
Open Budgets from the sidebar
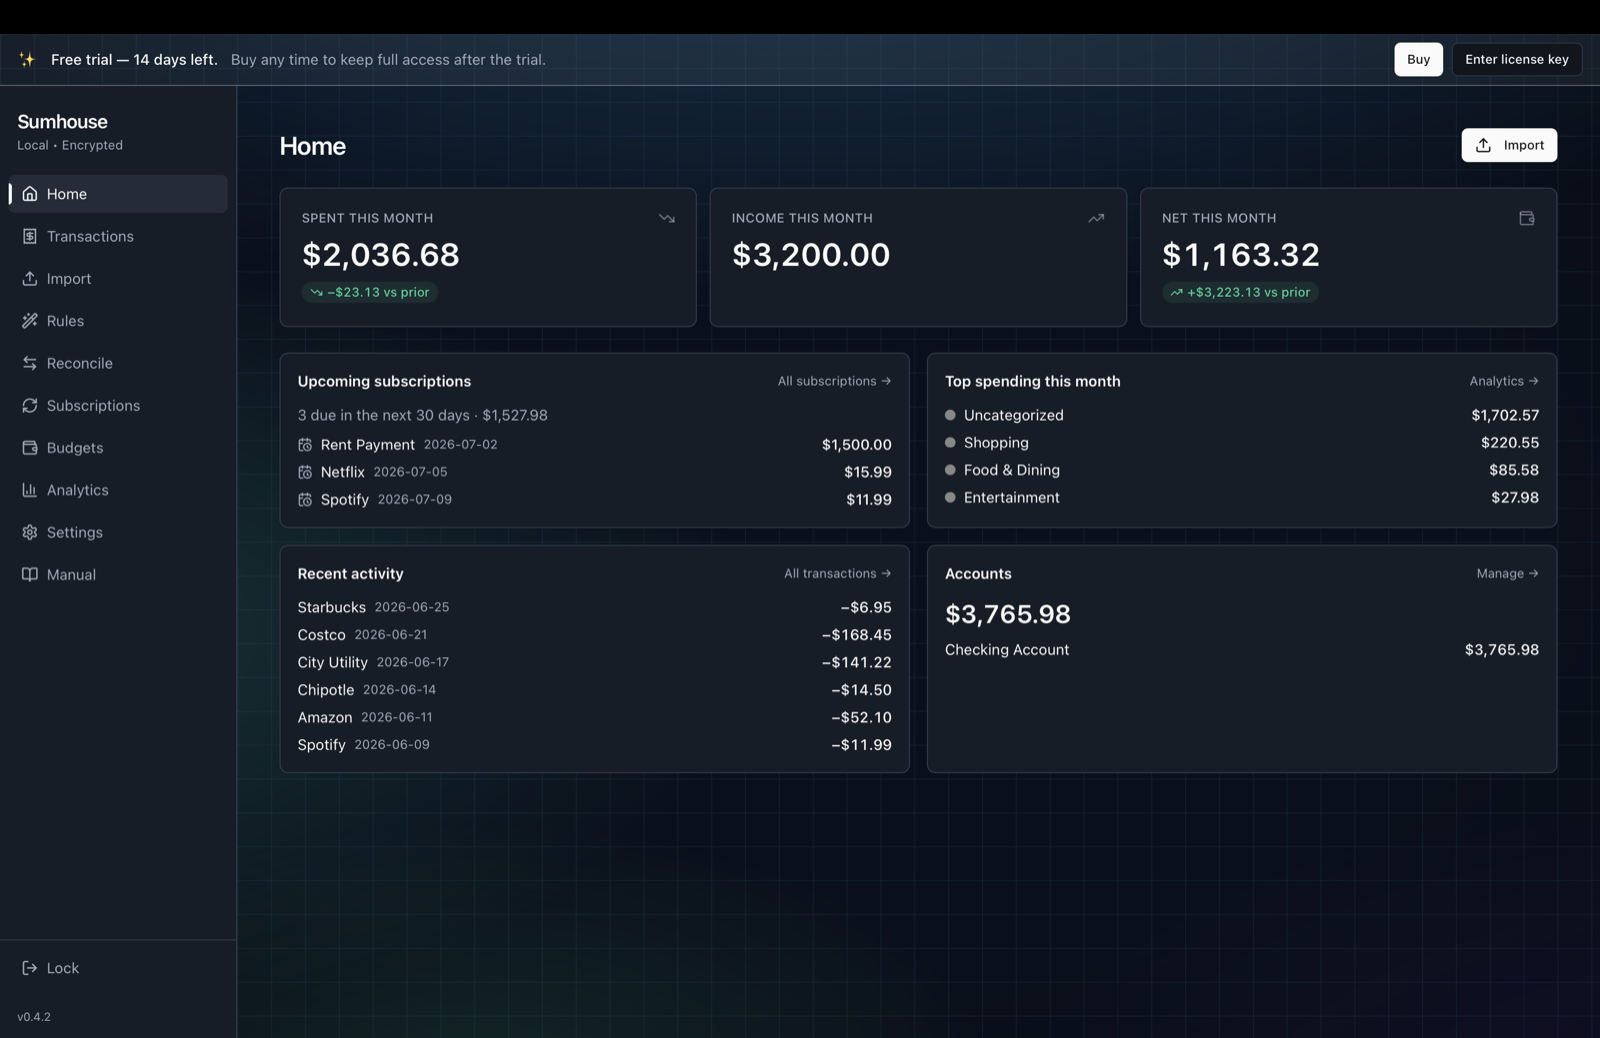(x=118, y=448)
